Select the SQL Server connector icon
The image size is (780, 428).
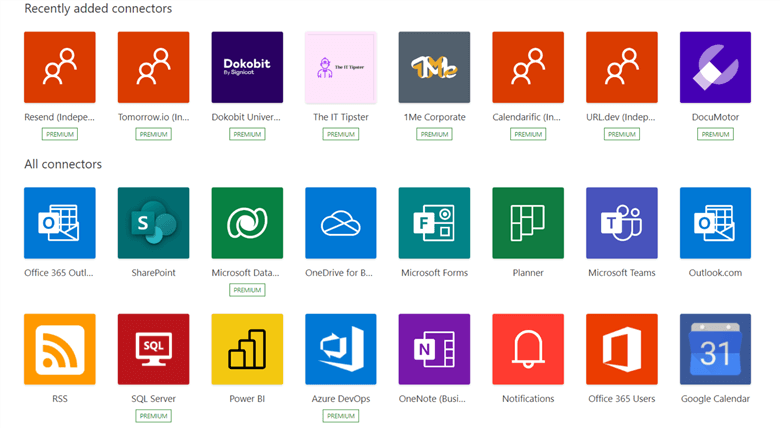point(153,349)
